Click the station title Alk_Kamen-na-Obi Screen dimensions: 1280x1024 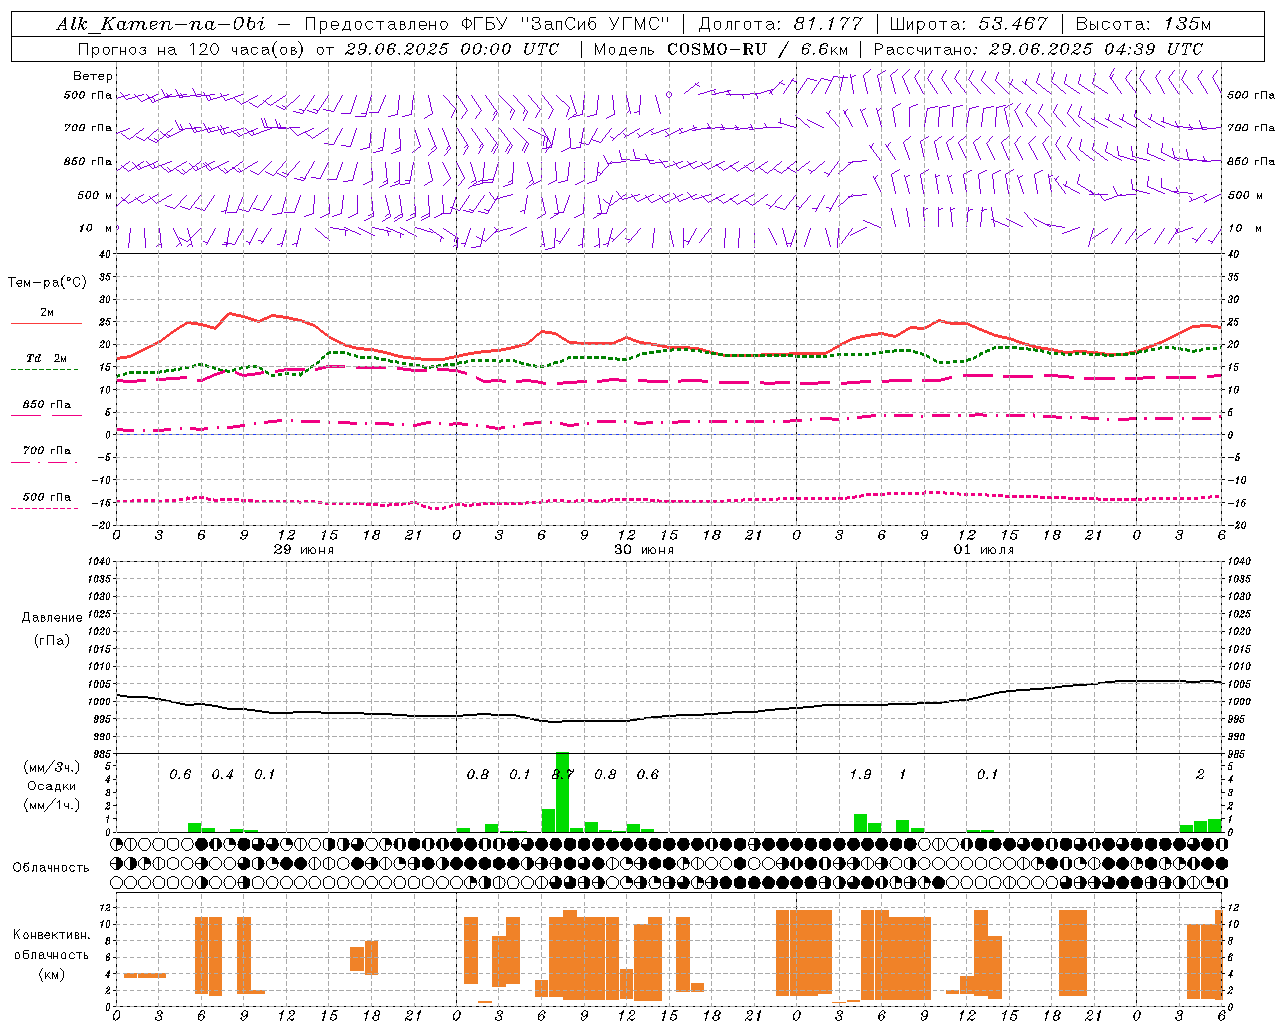click(161, 24)
